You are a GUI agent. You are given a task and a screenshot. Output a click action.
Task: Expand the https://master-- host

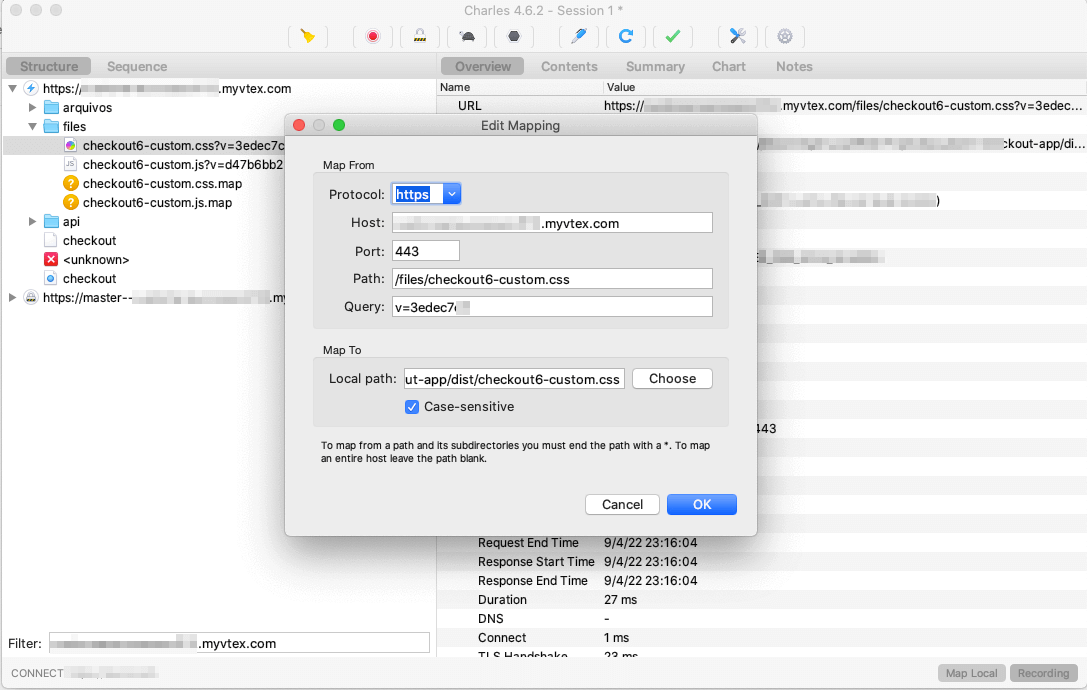pyautogui.click(x=12, y=297)
